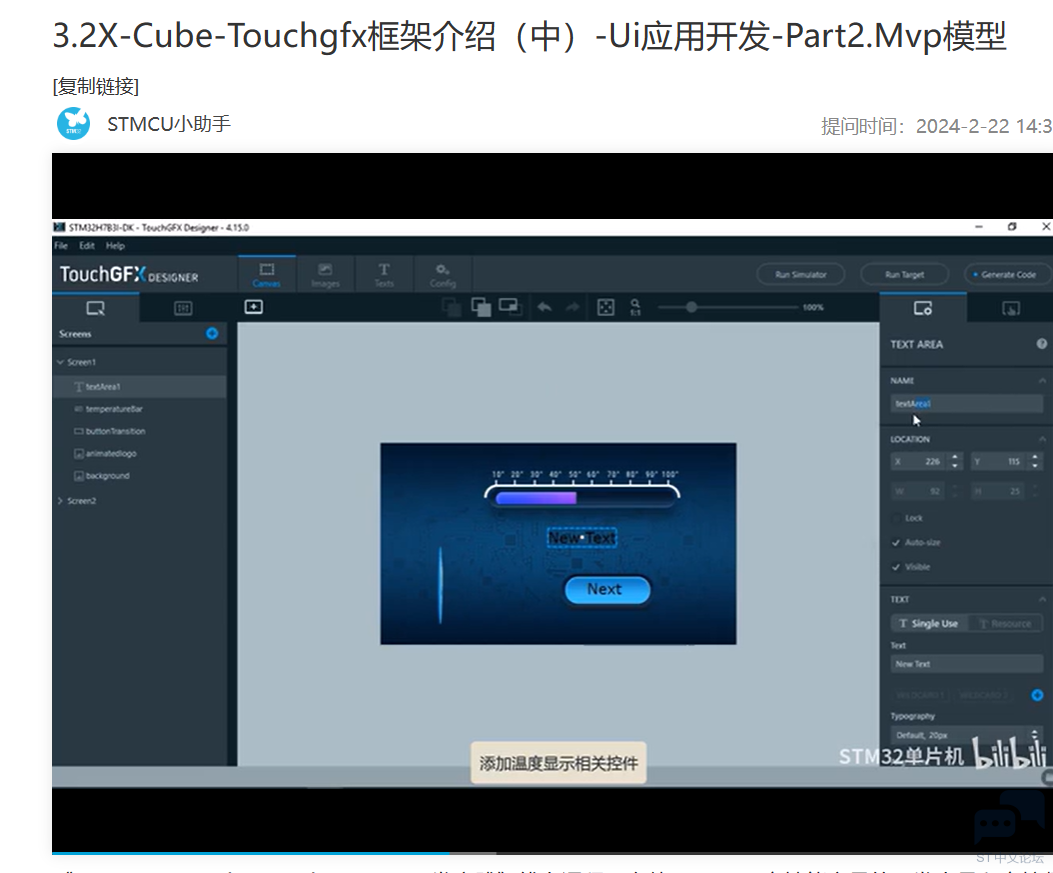Collapse the NAME section chevron
Screen dimensions: 1053x873
point(1042,381)
